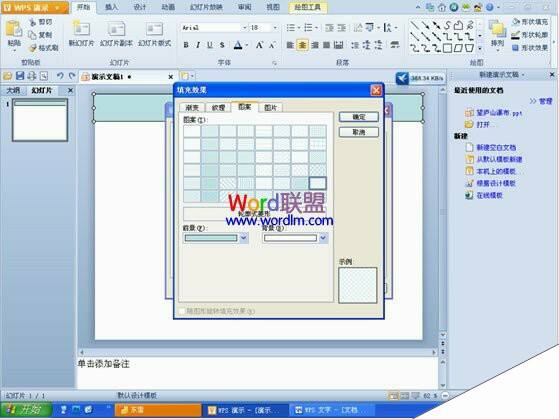Open the dropdown arrow next to document tabs
Image resolution: width=559 pixels, height=419 pixels.
[193, 76]
